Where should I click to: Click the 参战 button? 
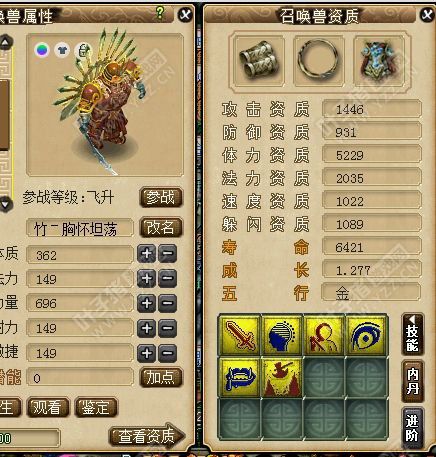click(x=161, y=197)
